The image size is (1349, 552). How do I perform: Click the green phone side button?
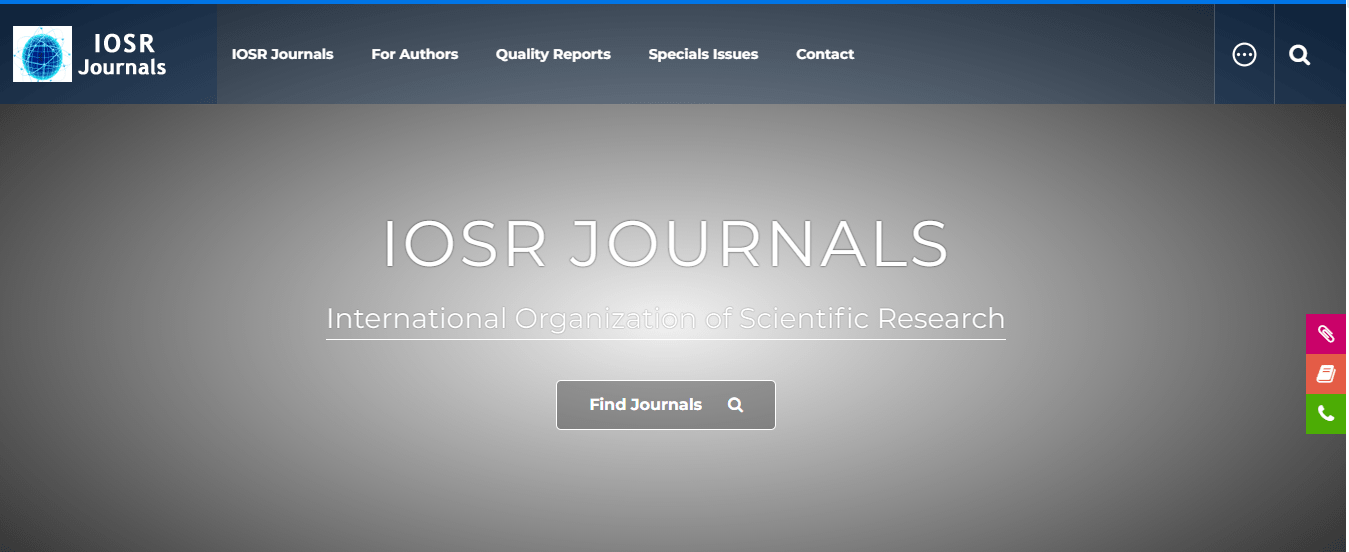click(x=1326, y=414)
